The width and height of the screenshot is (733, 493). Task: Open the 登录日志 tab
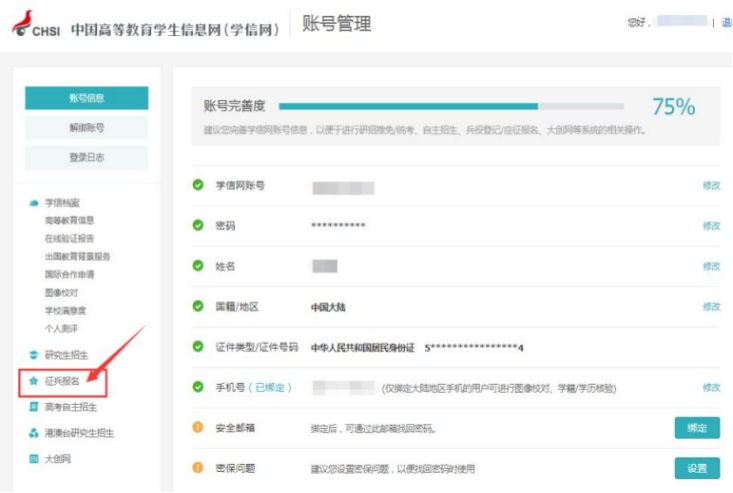pos(86,157)
